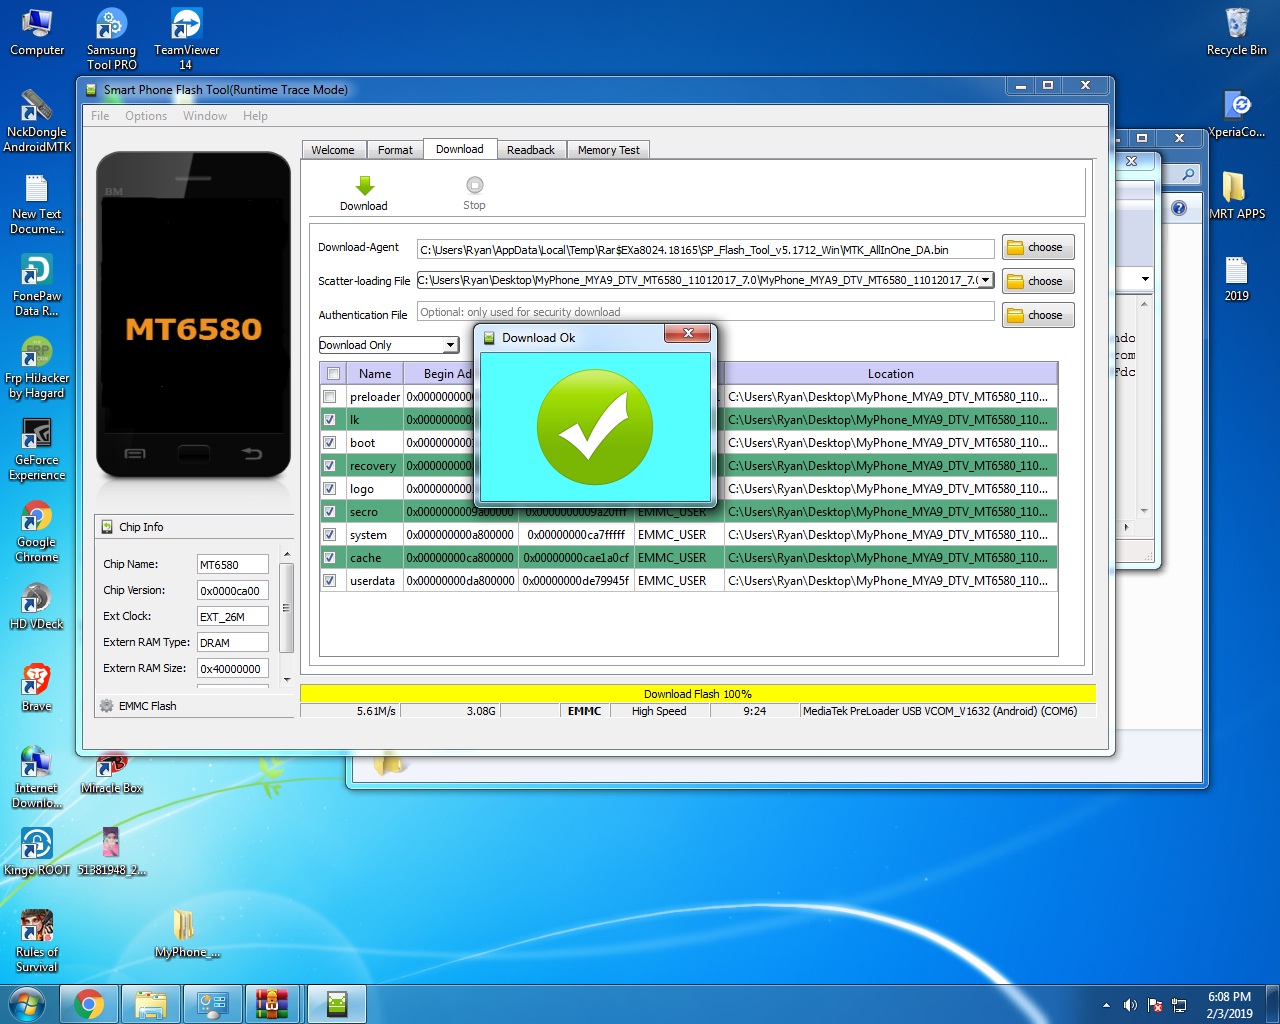Image resolution: width=1280 pixels, height=1024 pixels.
Task: Uncheck the secro partition checkbox
Action: [329, 512]
